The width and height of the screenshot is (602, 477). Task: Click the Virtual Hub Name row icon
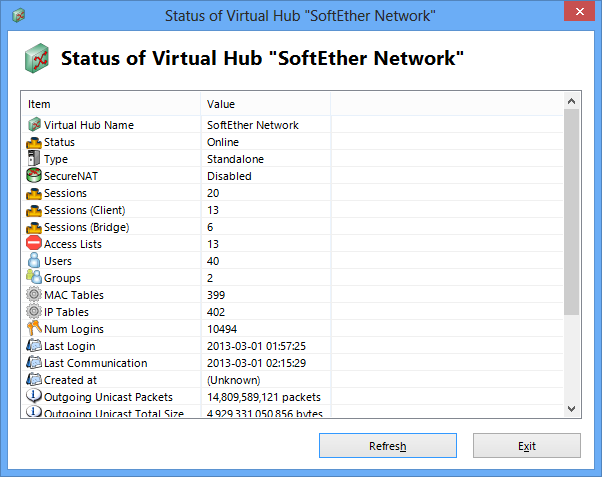tap(34, 125)
